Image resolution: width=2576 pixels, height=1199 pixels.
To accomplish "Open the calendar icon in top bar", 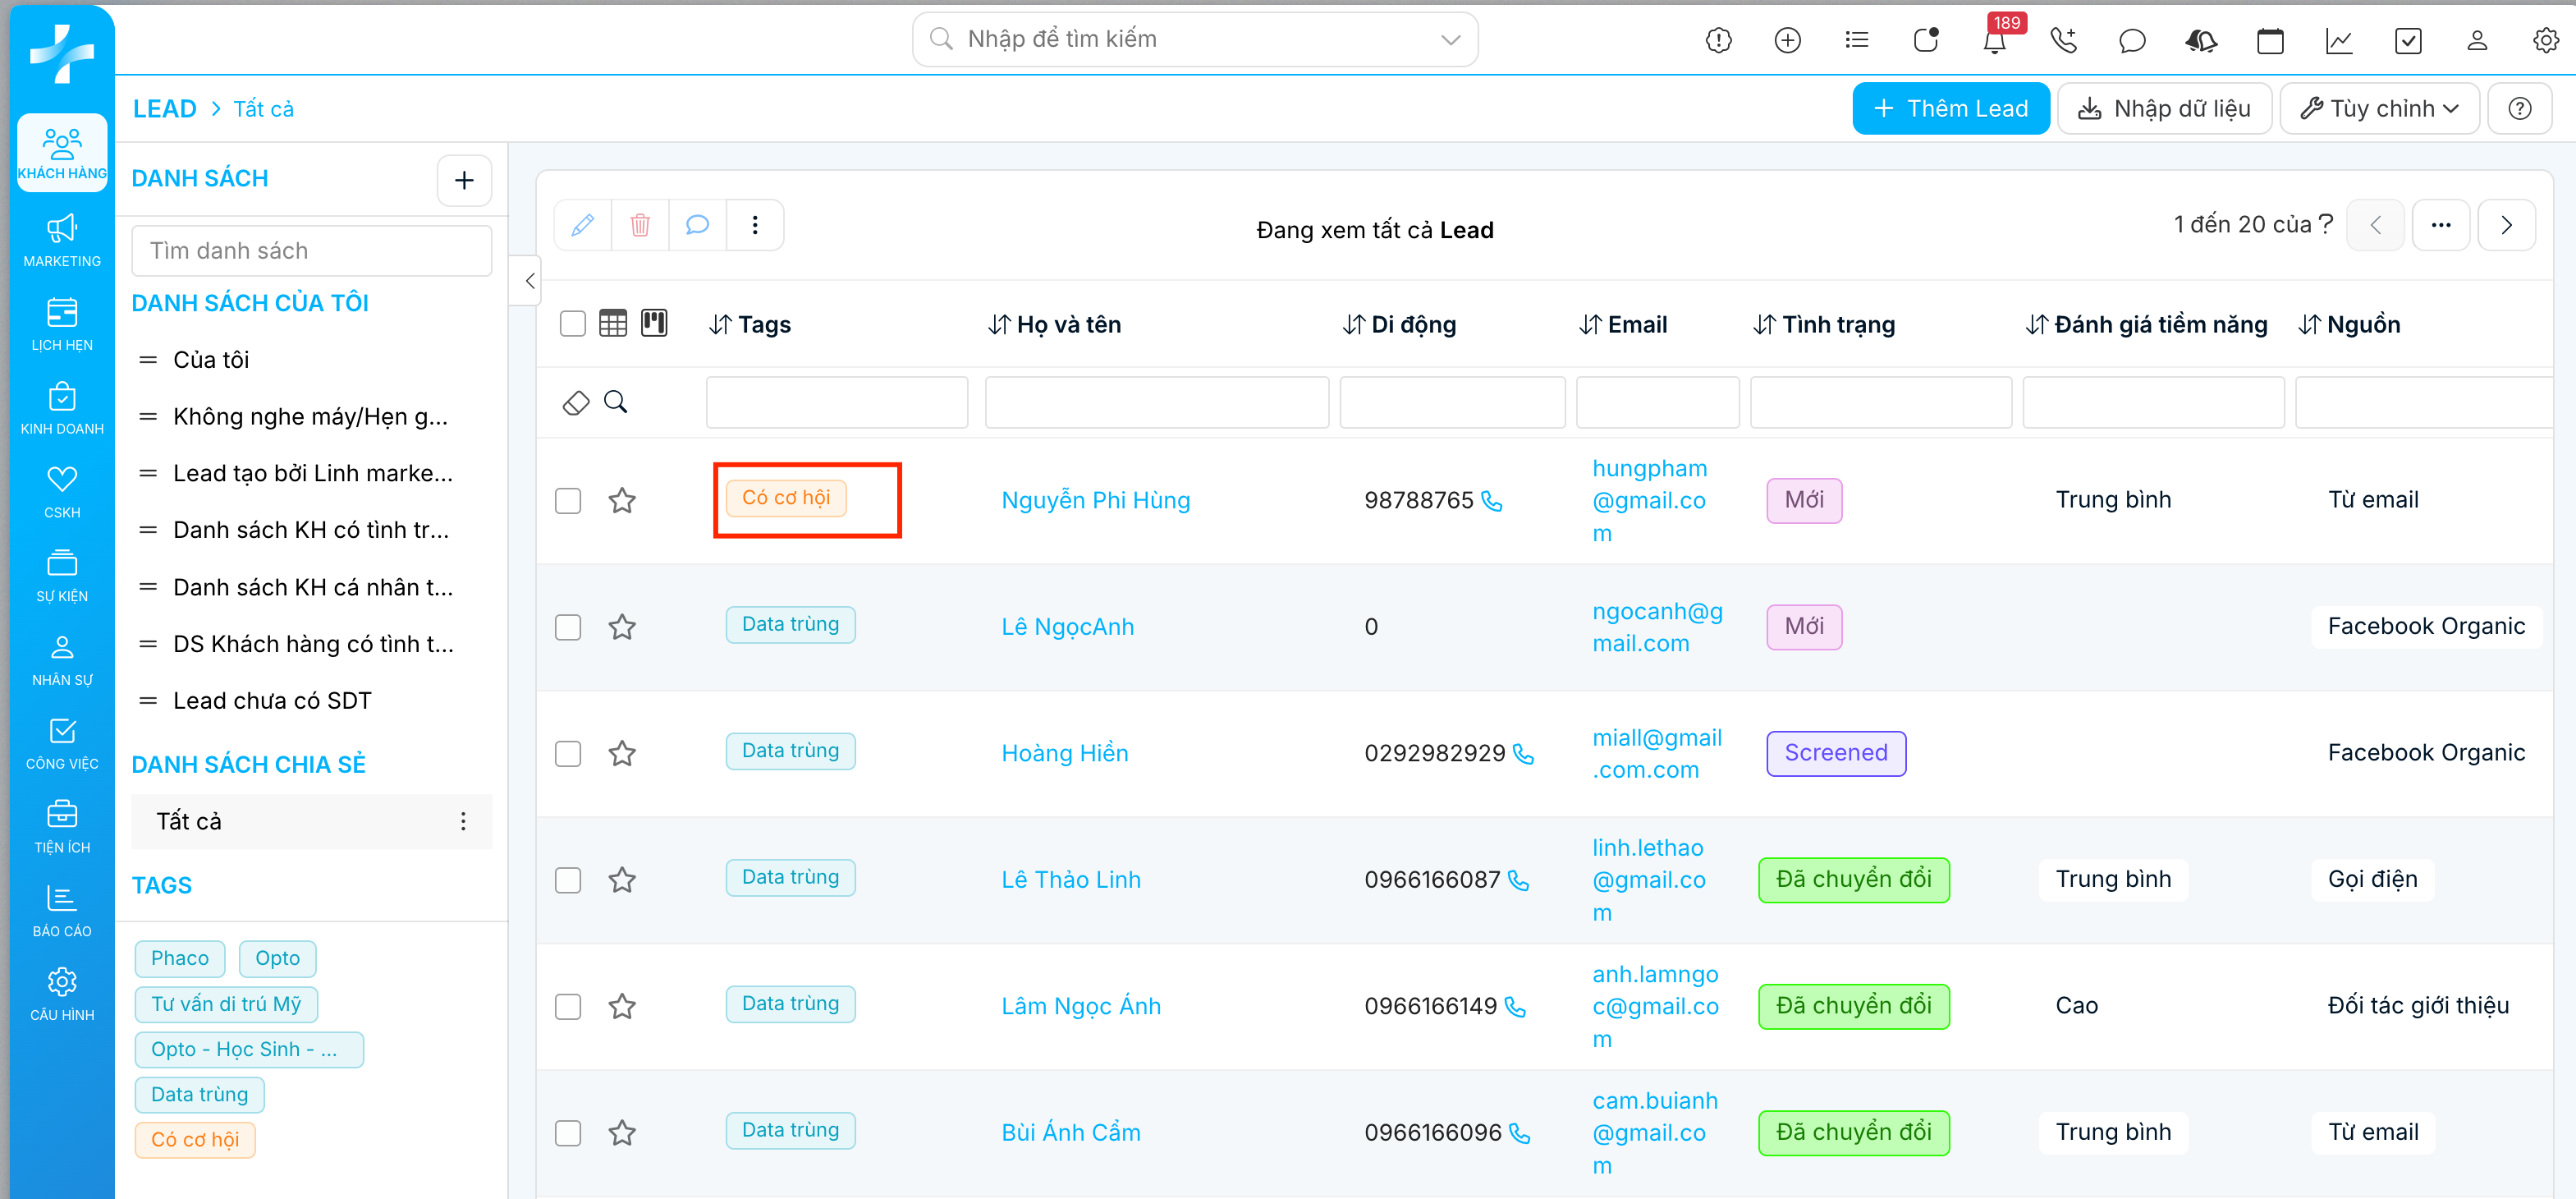I will [x=2270, y=40].
